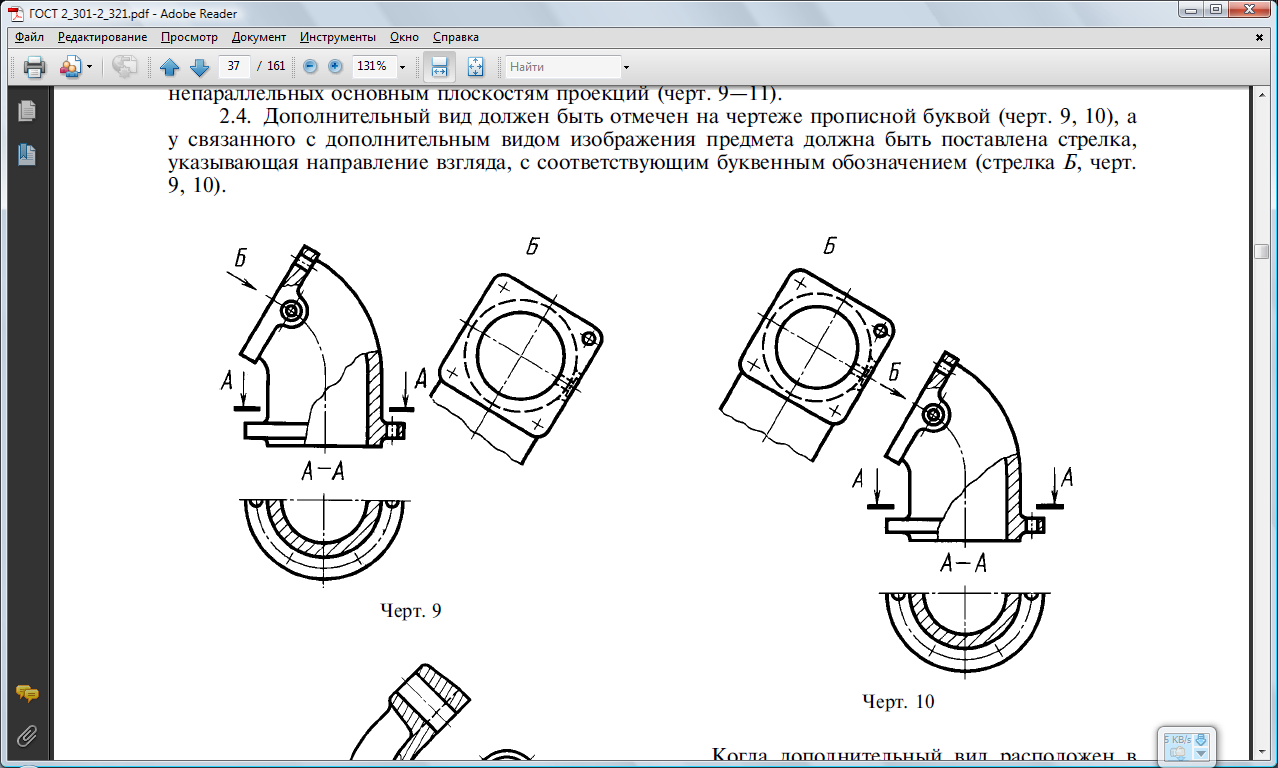The image size is (1278, 768).
Task: Click the zoom percentage field 131%
Action: pyautogui.click(x=372, y=66)
